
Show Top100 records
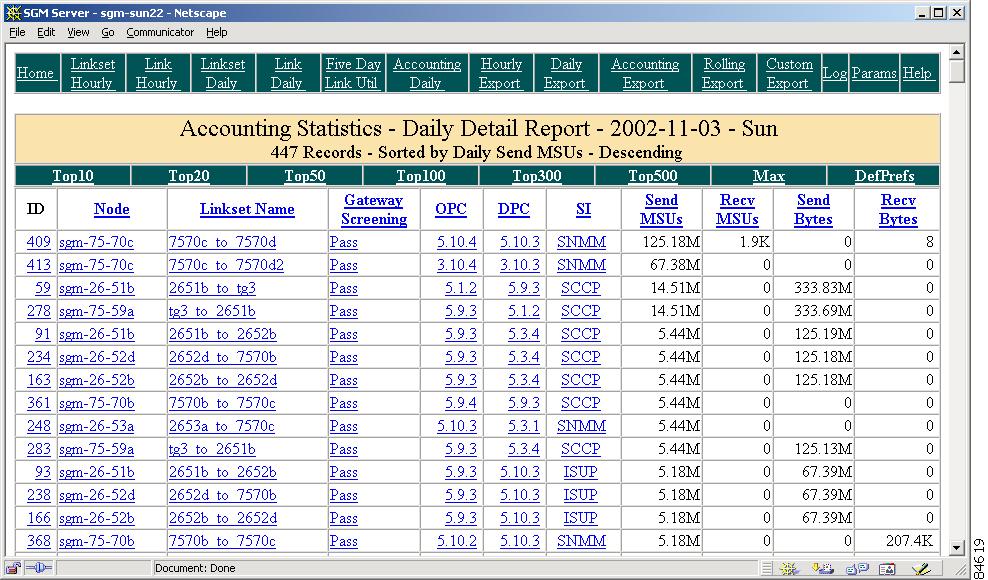pyautogui.click(x=421, y=176)
